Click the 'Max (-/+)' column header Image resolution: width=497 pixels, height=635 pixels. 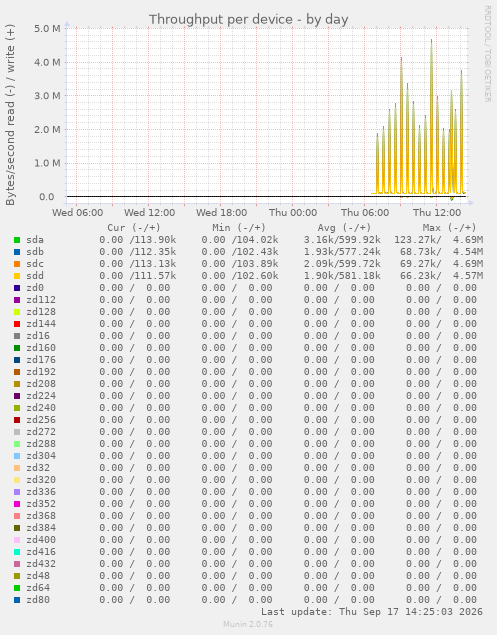pos(449,228)
